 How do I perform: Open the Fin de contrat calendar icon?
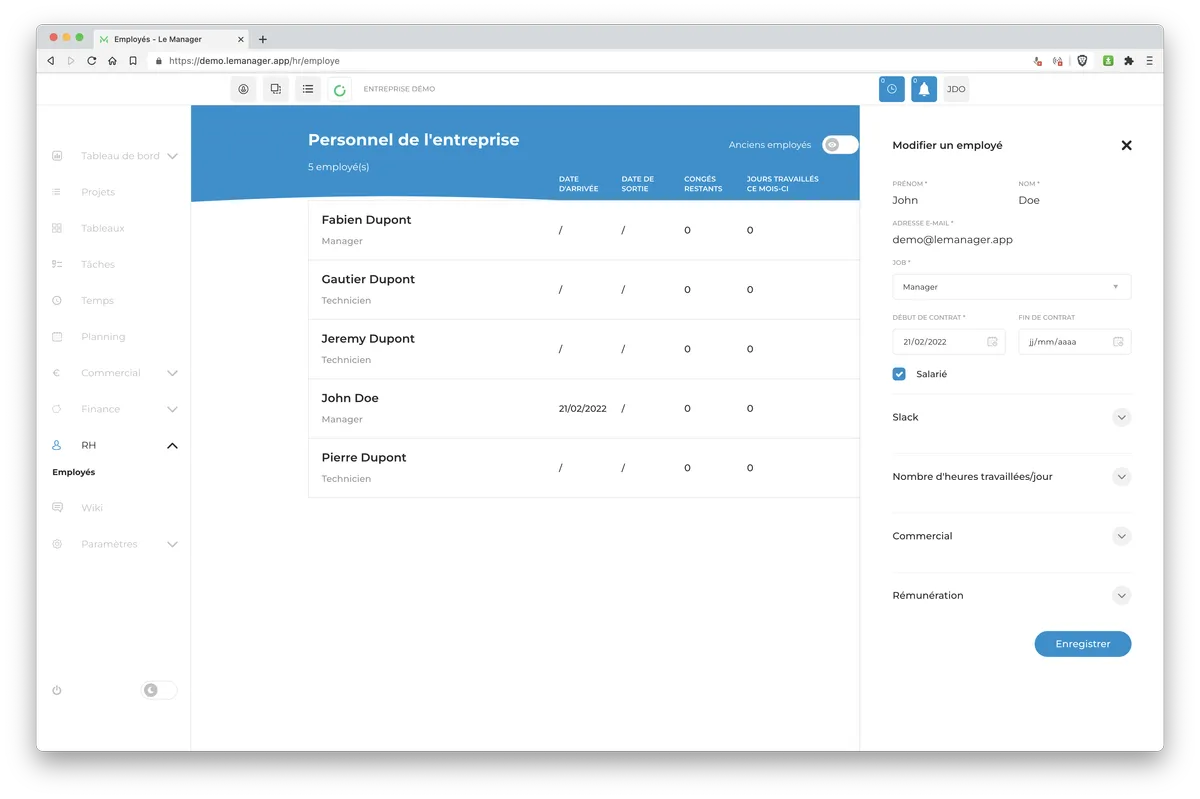[1118, 342]
